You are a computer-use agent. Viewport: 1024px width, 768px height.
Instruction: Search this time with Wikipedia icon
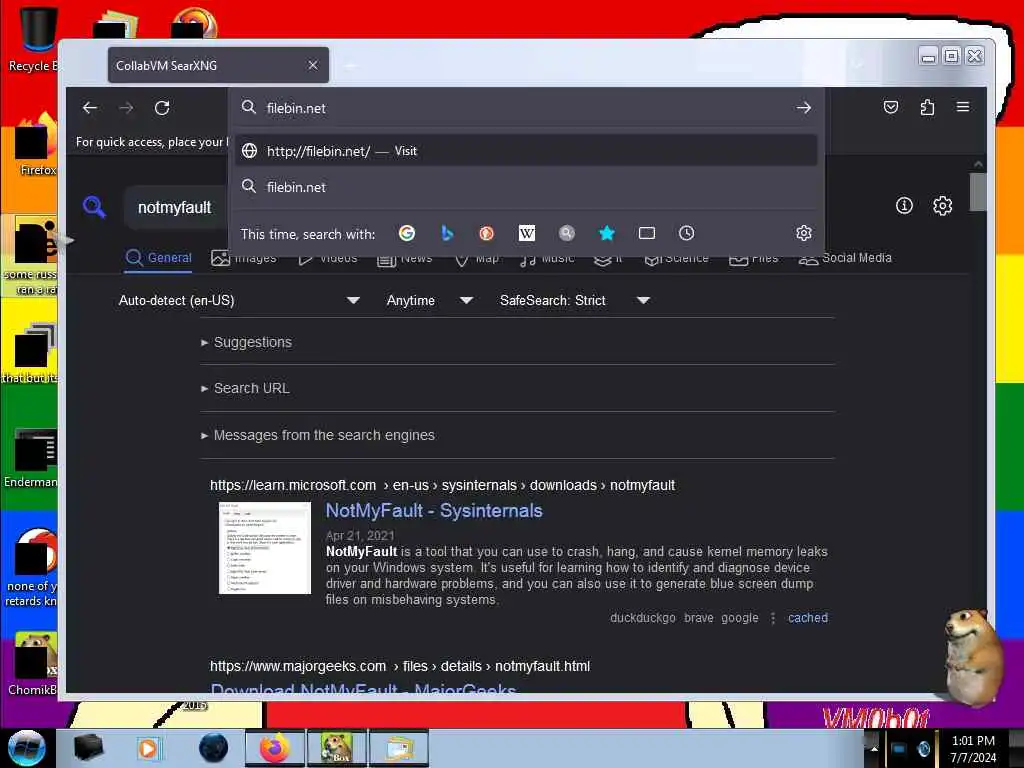pos(526,233)
